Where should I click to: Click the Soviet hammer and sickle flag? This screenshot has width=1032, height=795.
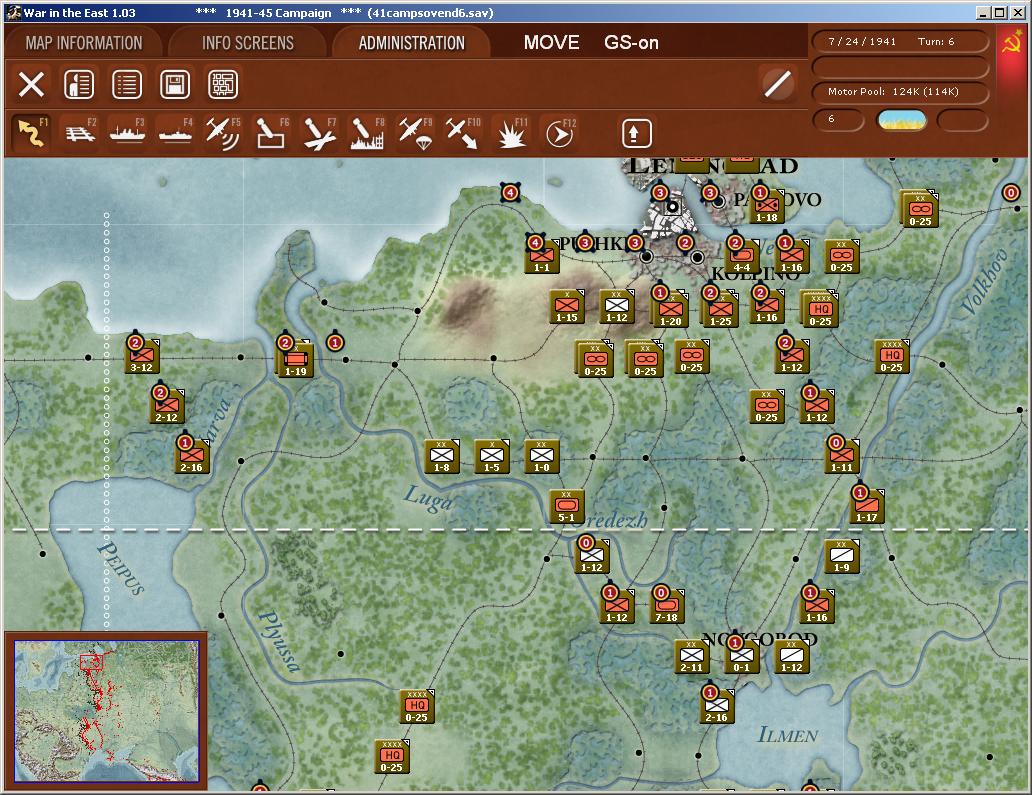tap(1012, 43)
